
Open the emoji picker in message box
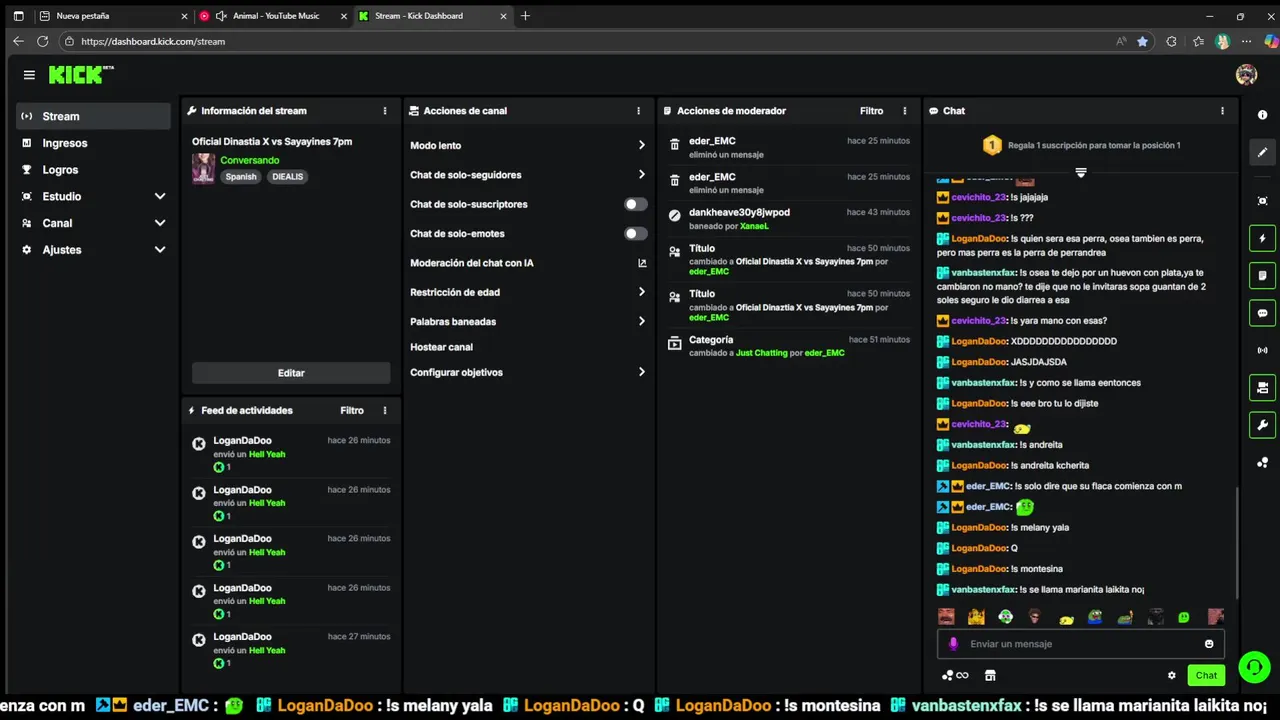click(1209, 644)
